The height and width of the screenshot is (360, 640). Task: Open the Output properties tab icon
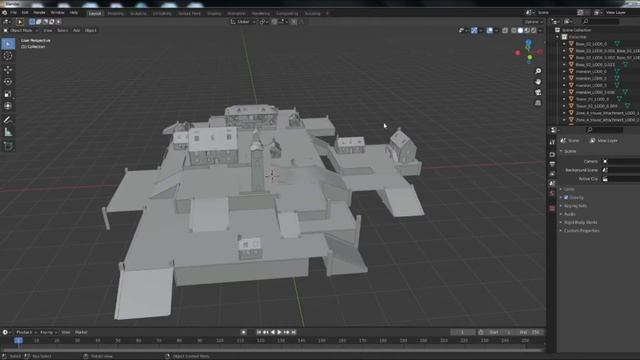(552, 164)
